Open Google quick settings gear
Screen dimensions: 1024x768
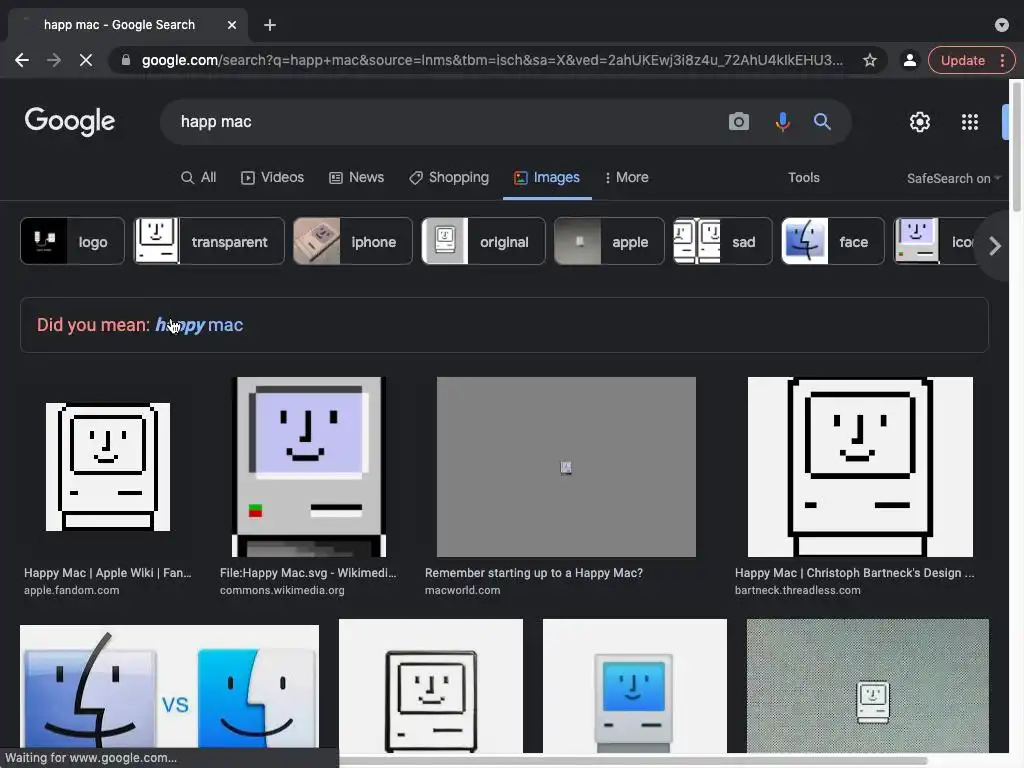[x=920, y=121]
